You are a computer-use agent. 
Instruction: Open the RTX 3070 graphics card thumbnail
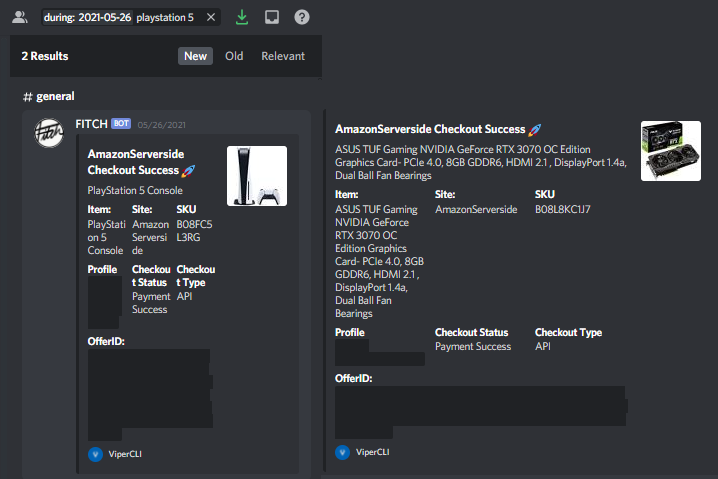point(671,151)
